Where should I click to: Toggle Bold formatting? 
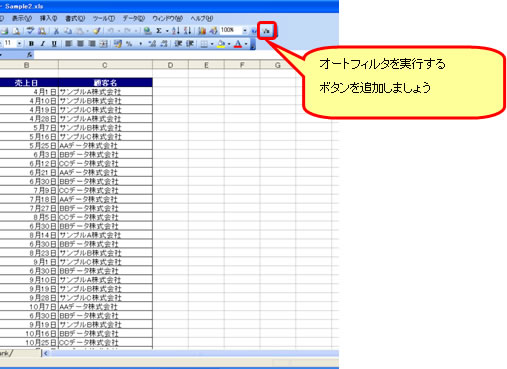(x=31, y=44)
